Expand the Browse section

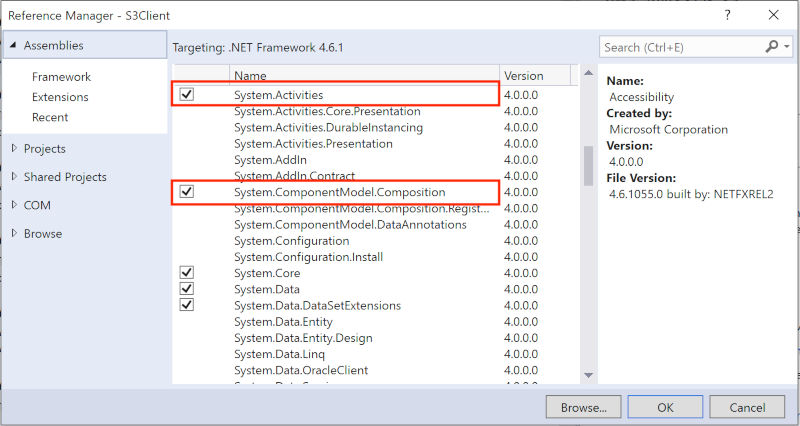click(14, 234)
